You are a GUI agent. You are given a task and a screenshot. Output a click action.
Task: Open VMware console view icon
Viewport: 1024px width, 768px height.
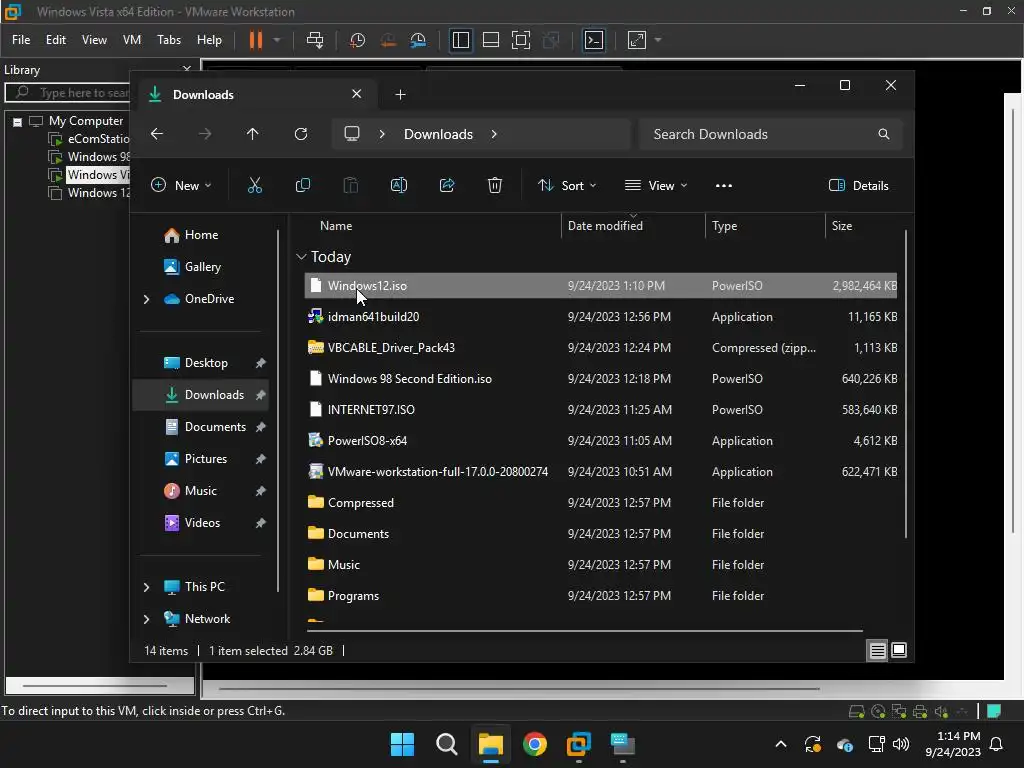pyautogui.click(x=594, y=40)
